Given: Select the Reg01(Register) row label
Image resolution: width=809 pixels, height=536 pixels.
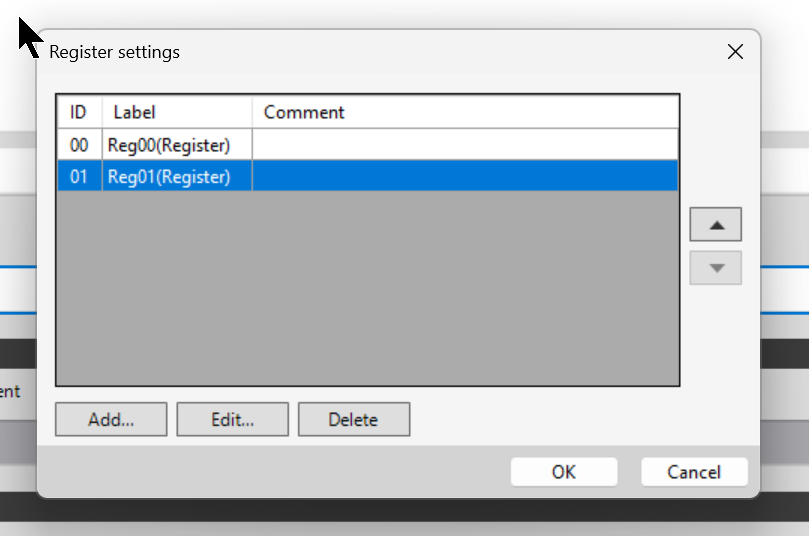Looking at the screenshot, I should coord(177,176).
